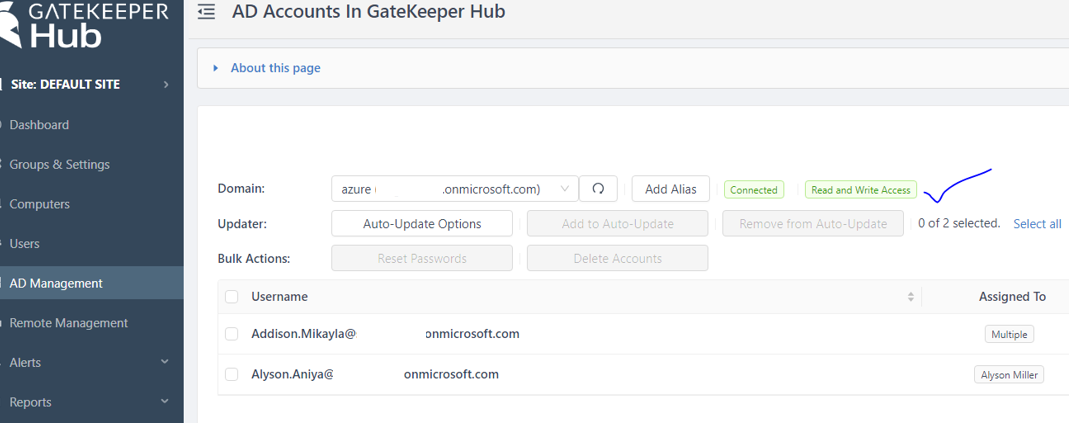Click the domain refresh icon button
Viewport: 1069px width, 423px height.
point(599,189)
